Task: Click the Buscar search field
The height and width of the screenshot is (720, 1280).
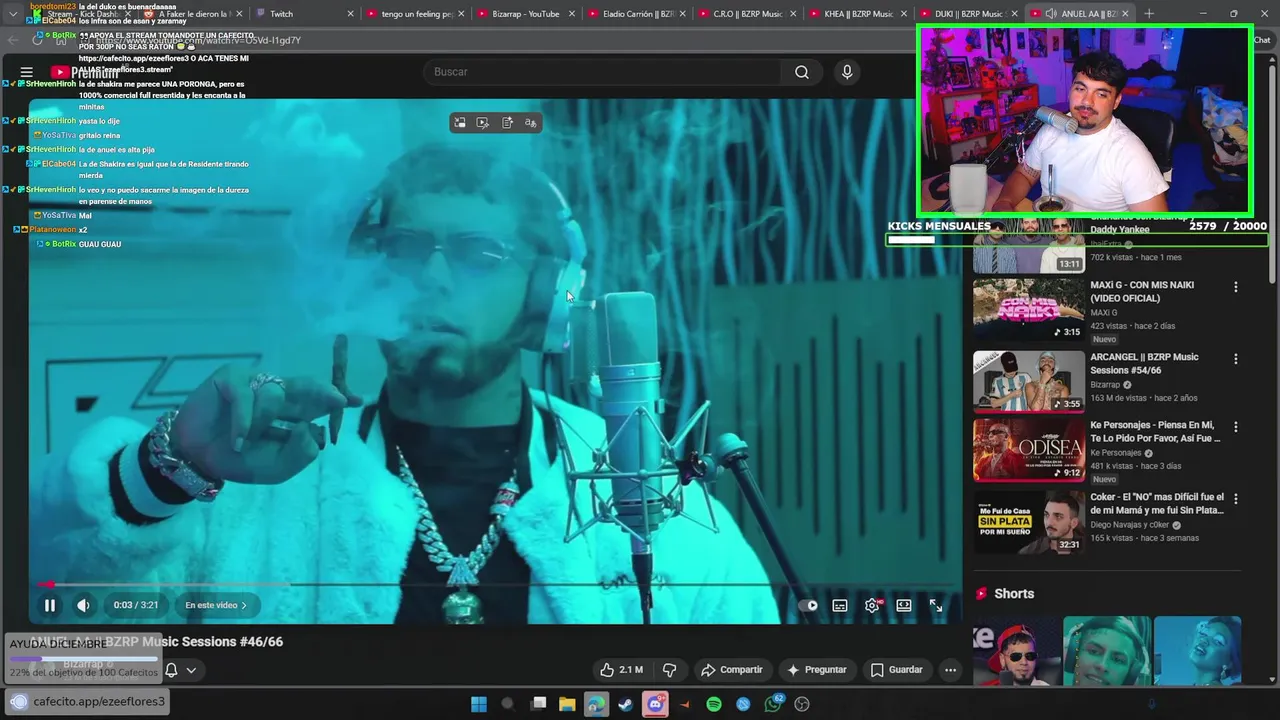Action: point(601,72)
